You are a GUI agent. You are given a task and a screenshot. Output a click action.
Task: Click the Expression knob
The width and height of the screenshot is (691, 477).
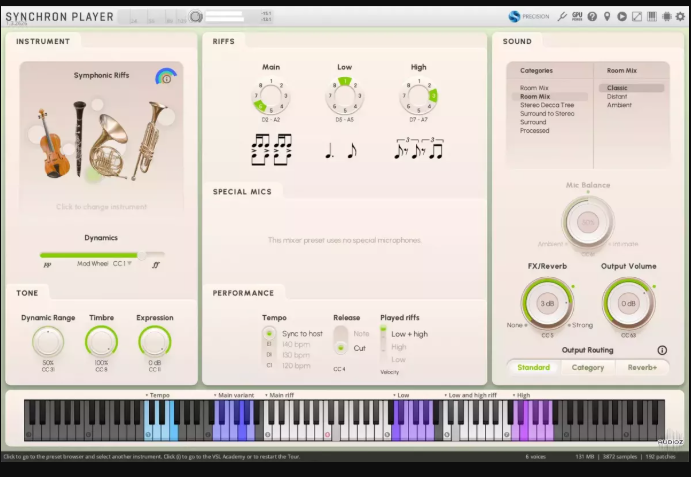155,342
